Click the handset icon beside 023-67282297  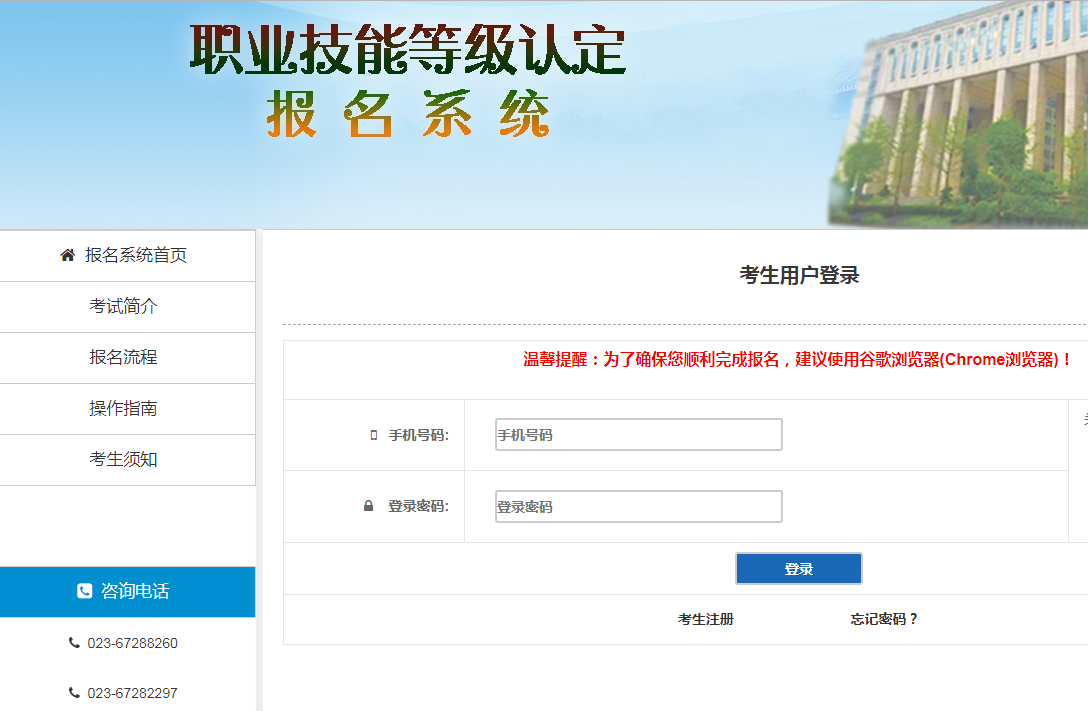[74, 693]
